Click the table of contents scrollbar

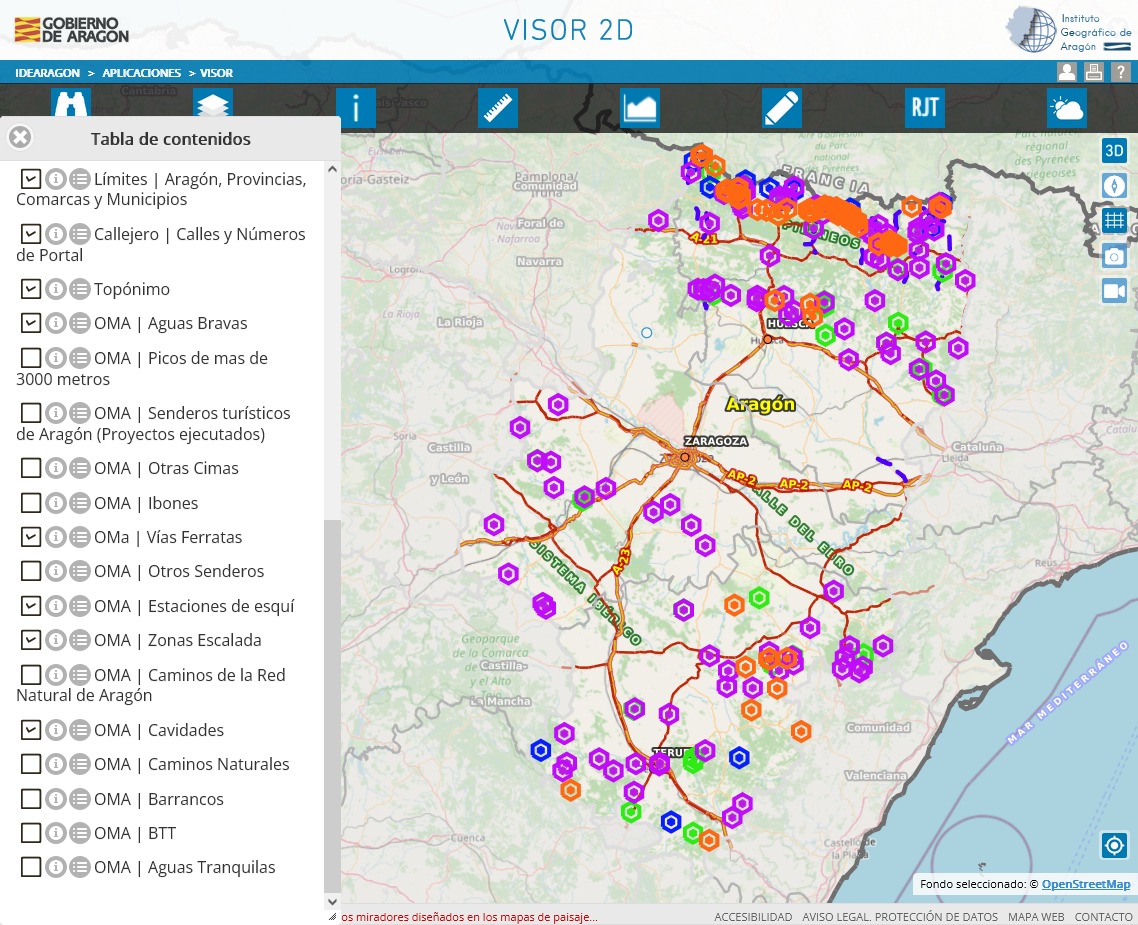[x=332, y=700]
